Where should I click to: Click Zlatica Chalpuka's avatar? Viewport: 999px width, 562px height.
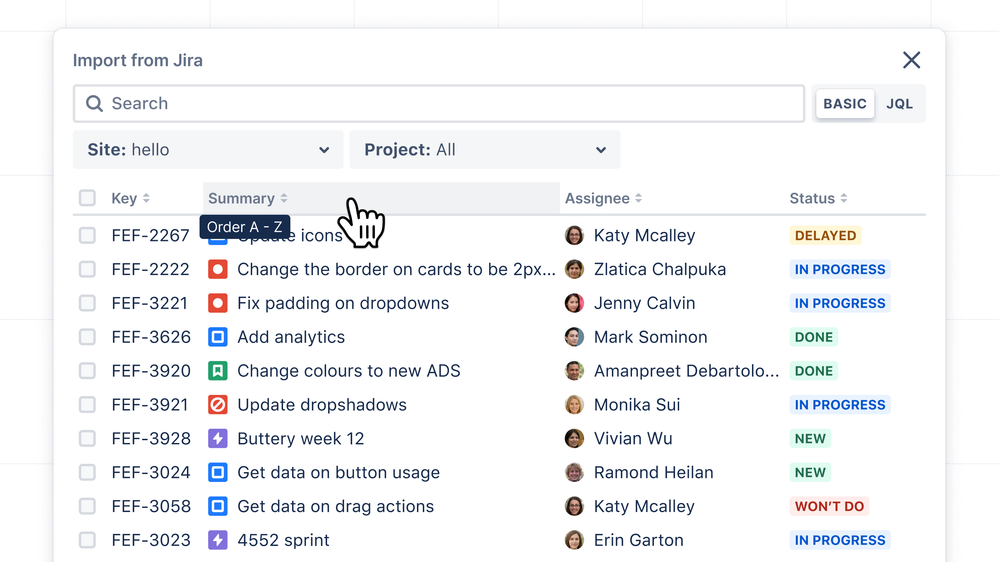(574, 270)
